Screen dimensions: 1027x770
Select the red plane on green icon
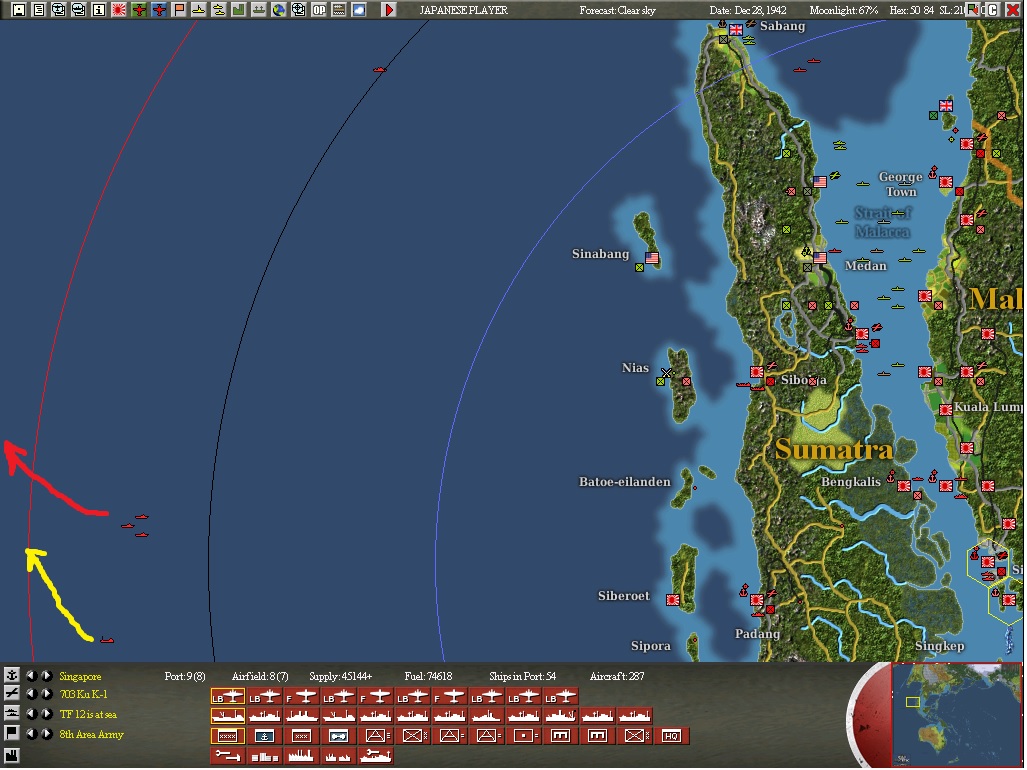[139, 10]
